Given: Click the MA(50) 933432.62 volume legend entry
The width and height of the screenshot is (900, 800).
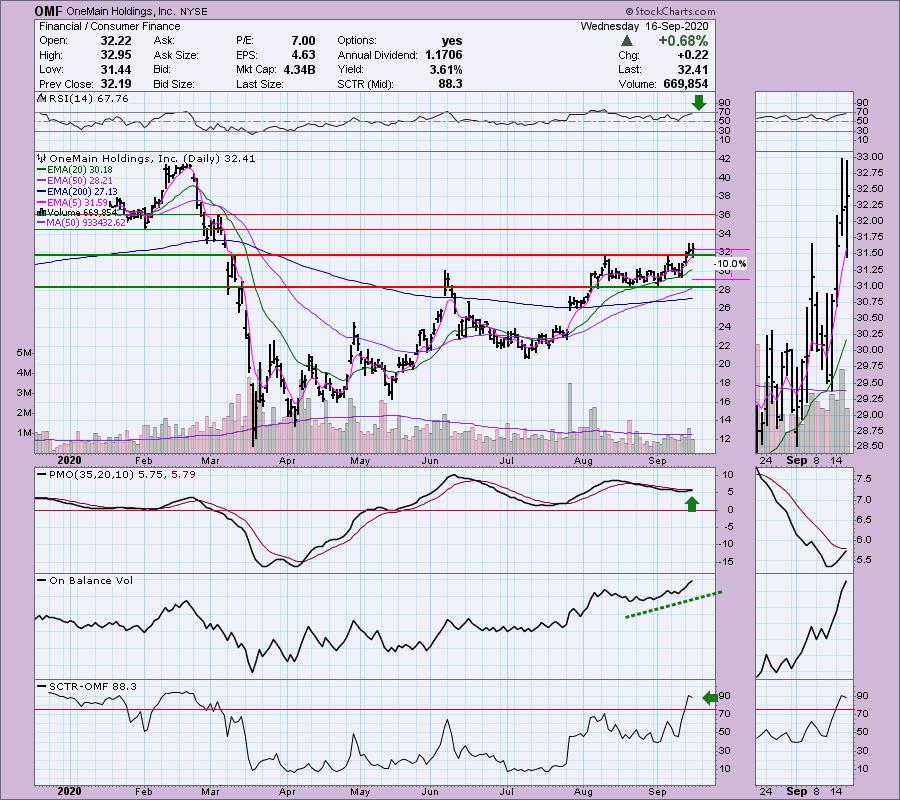Looking at the screenshot, I should (x=87, y=223).
